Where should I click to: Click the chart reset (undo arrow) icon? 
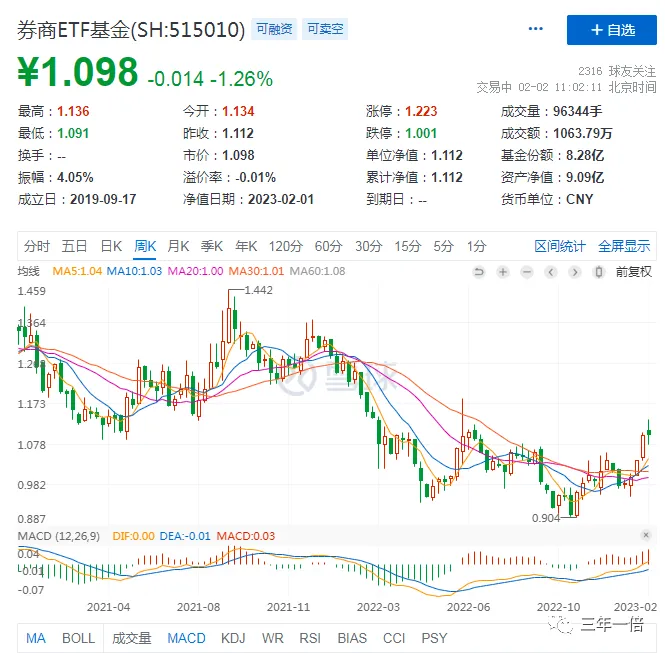point(479,272)
